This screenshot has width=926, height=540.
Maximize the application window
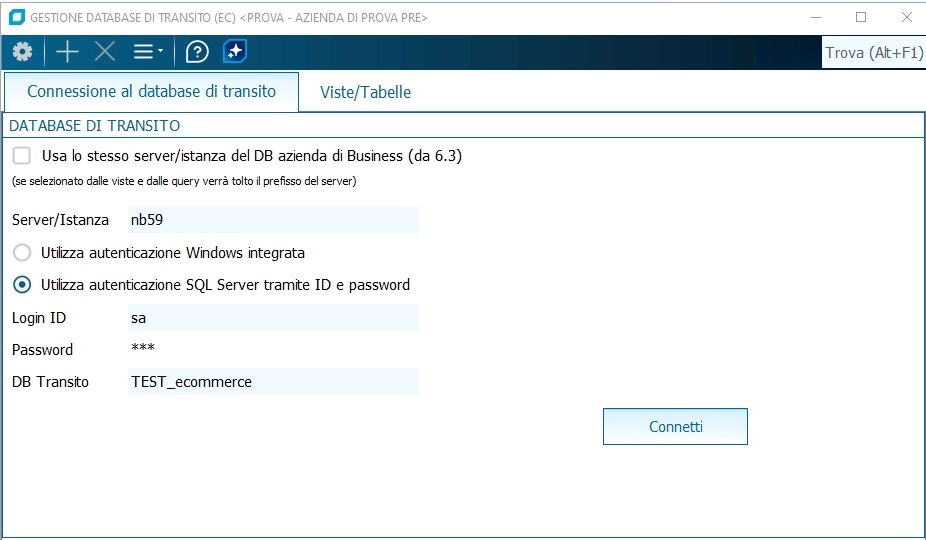click(x=861, y=17)
